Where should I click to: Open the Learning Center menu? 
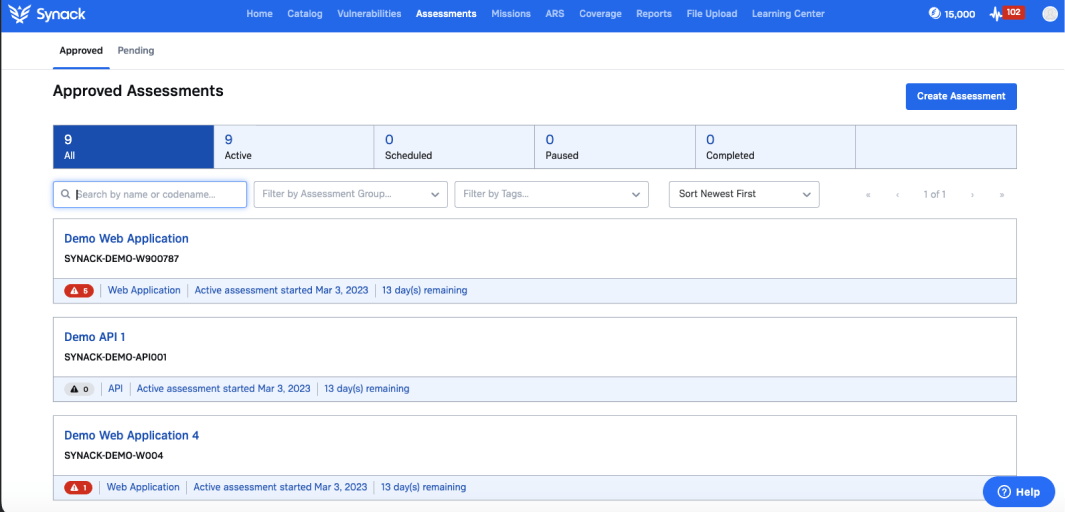(788, 14)
